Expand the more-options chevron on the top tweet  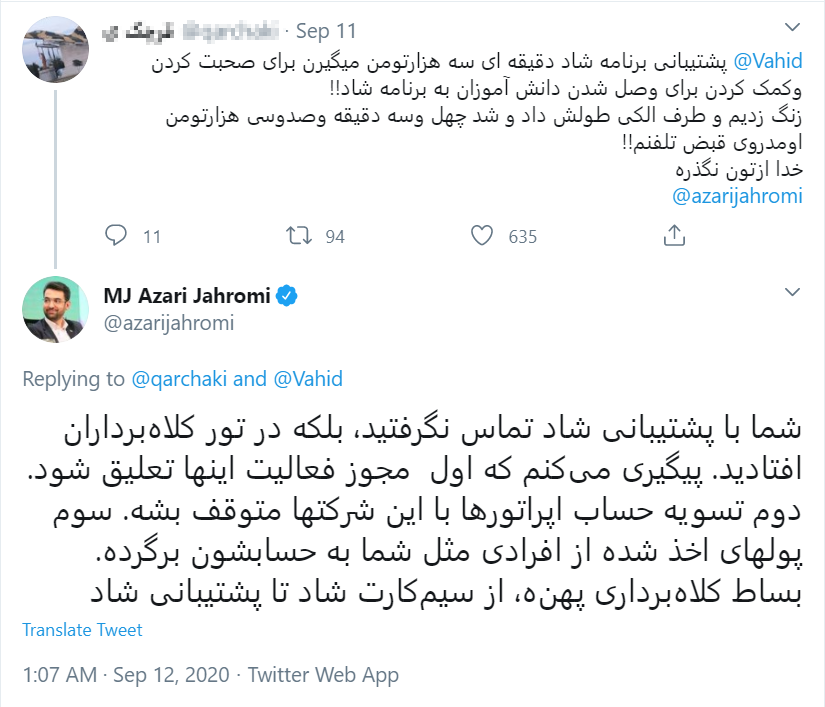pos(790,25)
